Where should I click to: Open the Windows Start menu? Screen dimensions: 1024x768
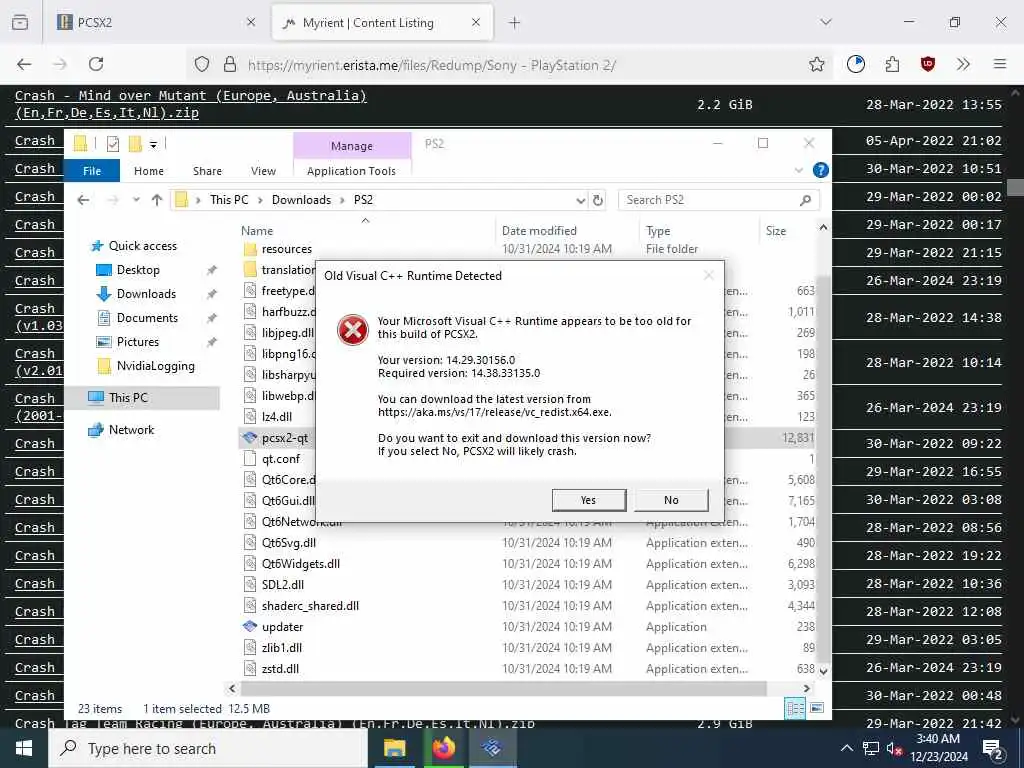[24, 748]
